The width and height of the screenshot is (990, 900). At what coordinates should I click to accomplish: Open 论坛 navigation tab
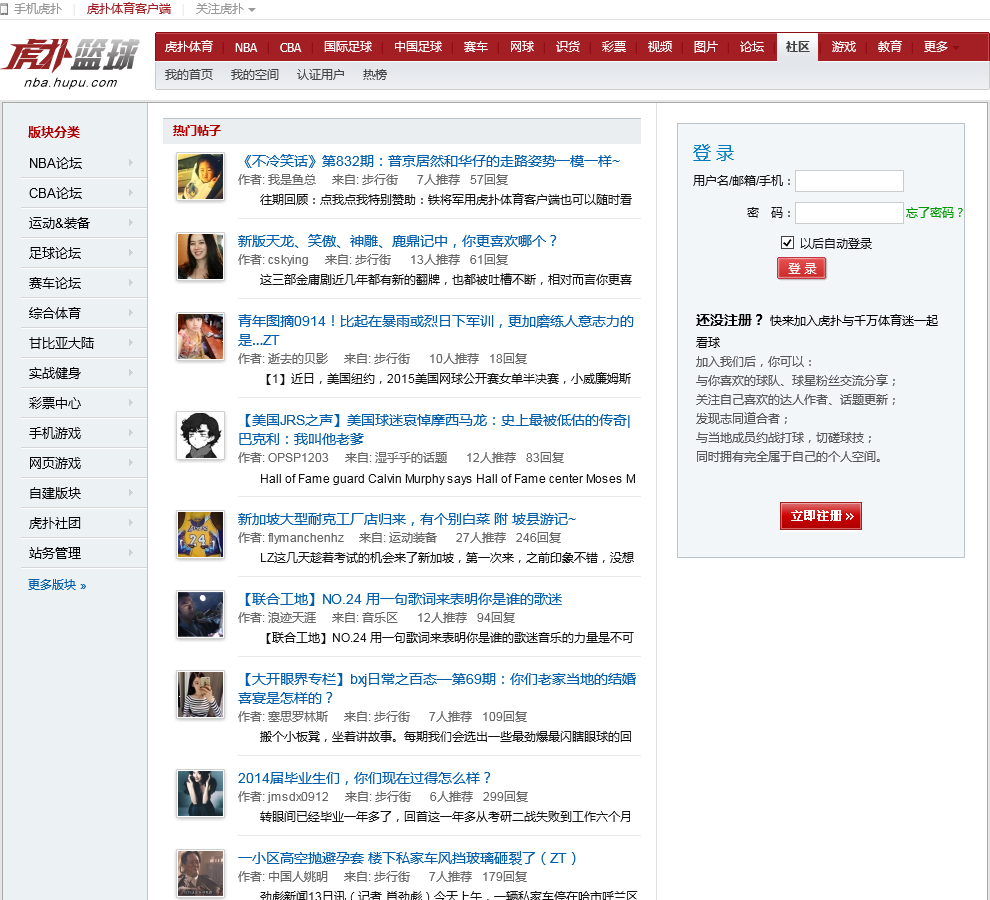tap(751, 47)
